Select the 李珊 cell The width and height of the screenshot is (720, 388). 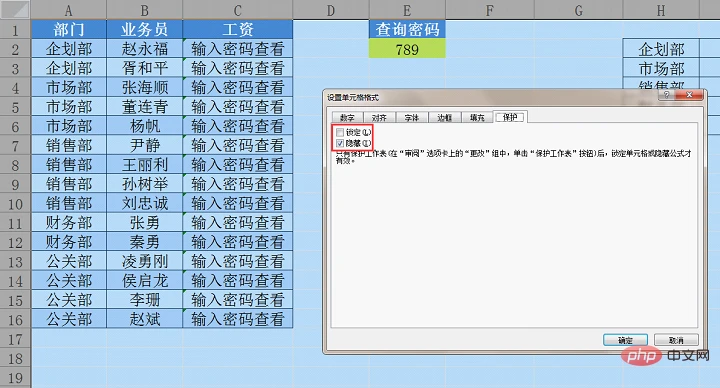coord(144,299)
